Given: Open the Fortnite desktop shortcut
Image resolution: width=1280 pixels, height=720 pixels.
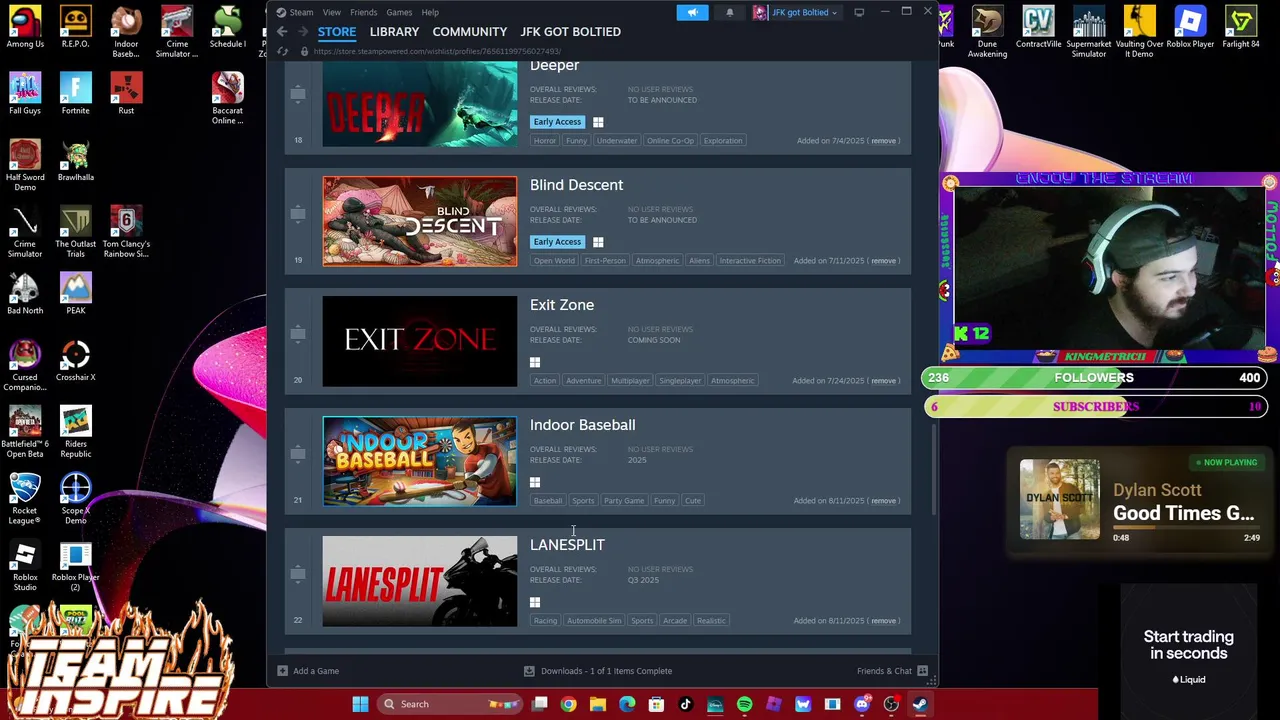Looking at the screenshot, I should click(75, 94).
